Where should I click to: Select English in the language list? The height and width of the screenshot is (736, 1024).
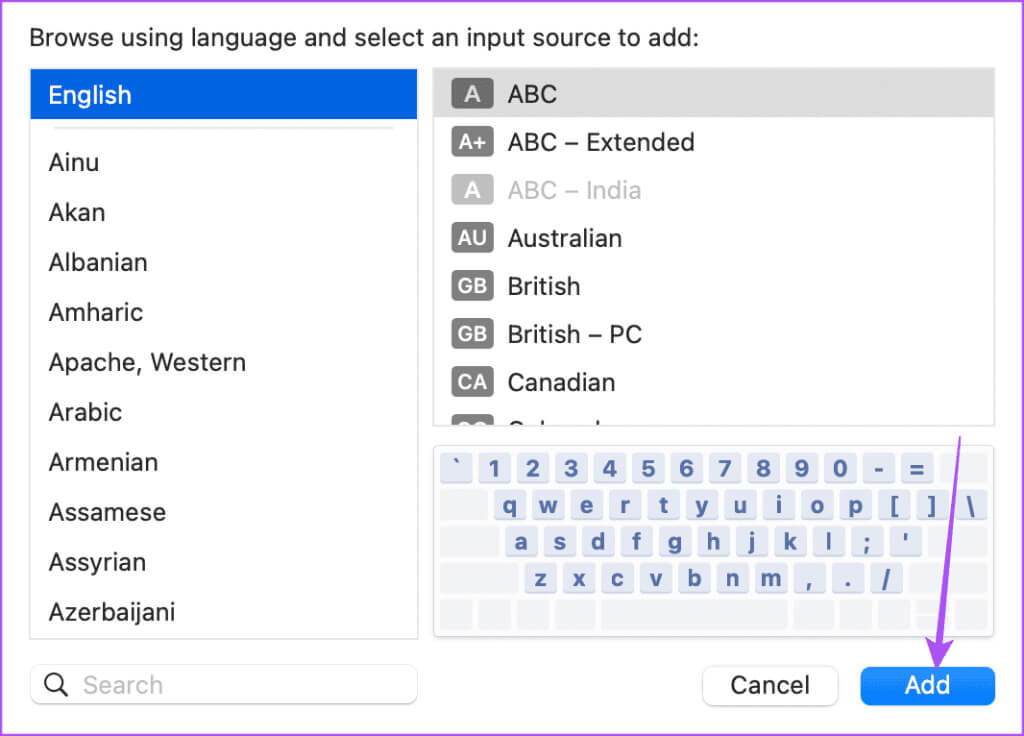(223, 95)
